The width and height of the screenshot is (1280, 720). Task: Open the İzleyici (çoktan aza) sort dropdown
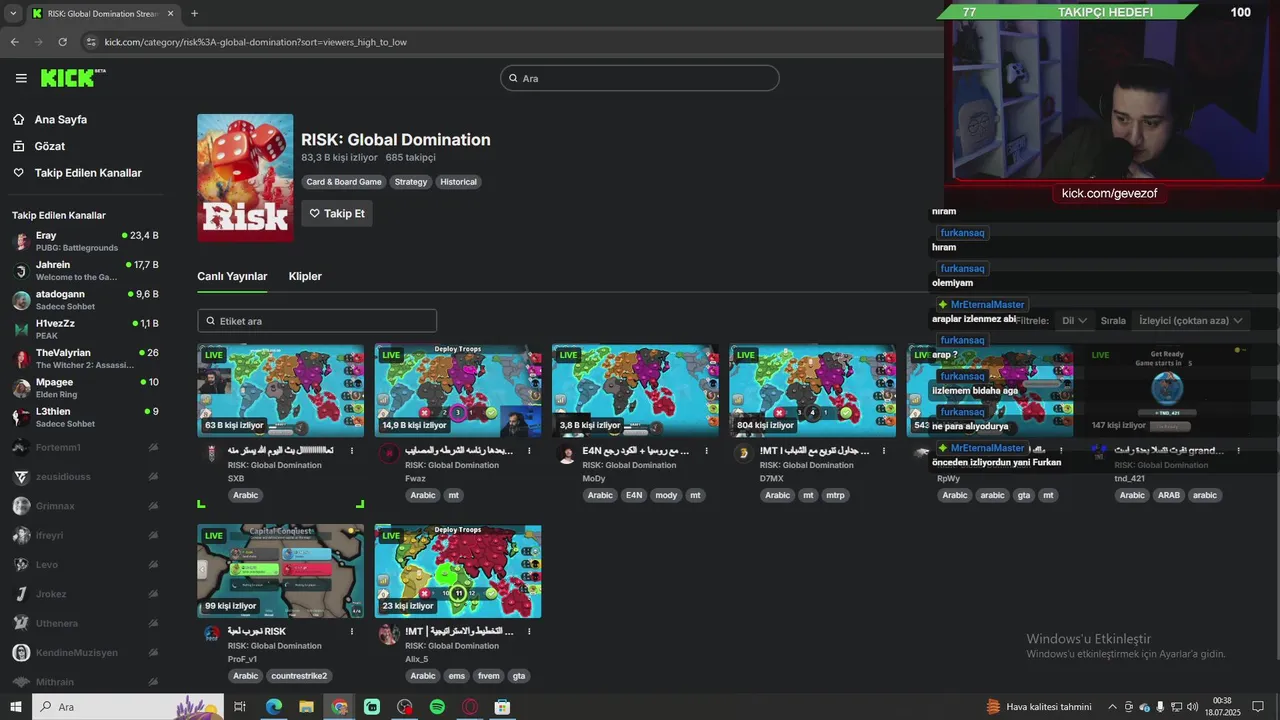pos(1190,321)
